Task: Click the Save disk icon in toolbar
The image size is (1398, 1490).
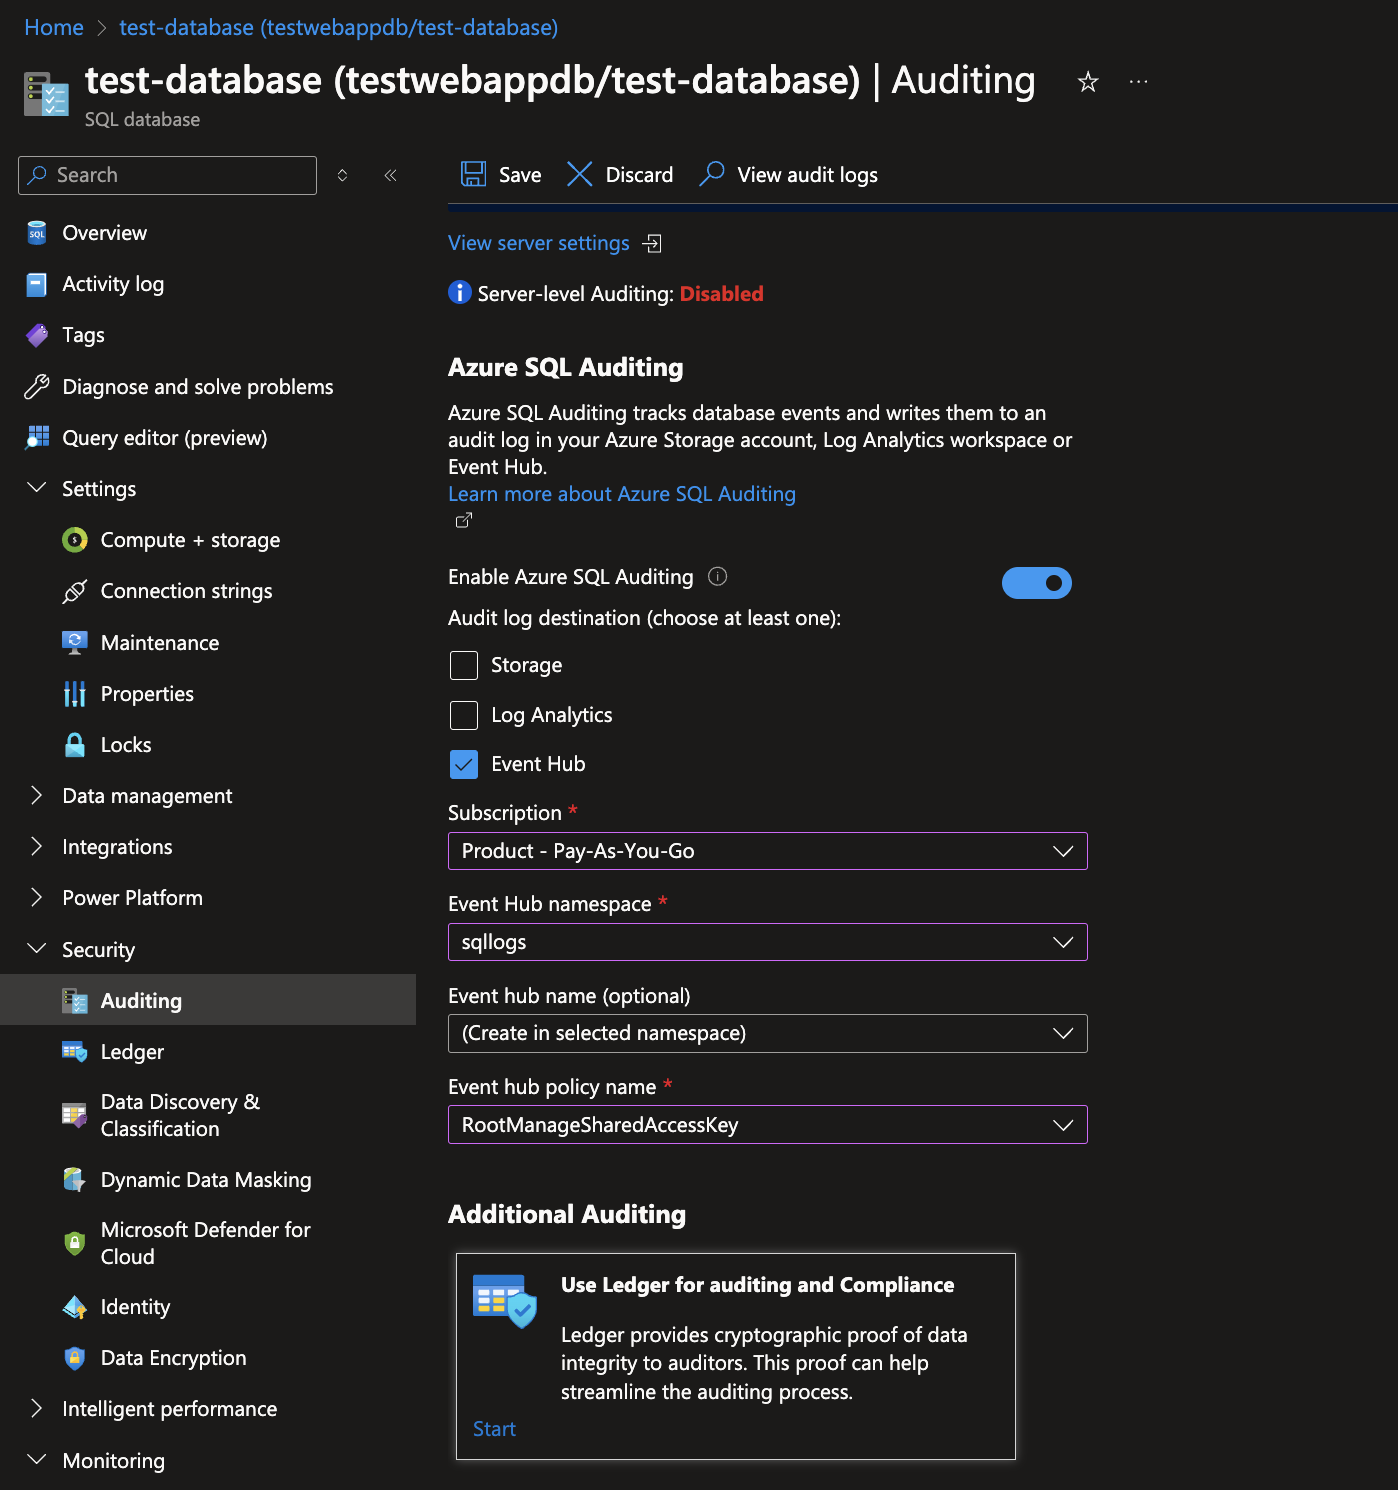Action: [473, 174]
